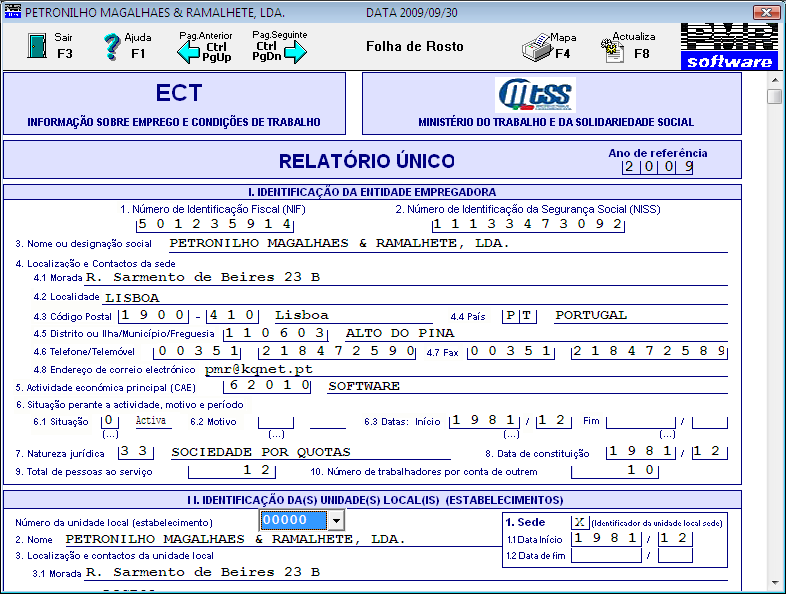Image resolution: width=786 pixels, height=594 pixels.
Task: Click the Fax number 218472589 field
Action: click(649, 351)
